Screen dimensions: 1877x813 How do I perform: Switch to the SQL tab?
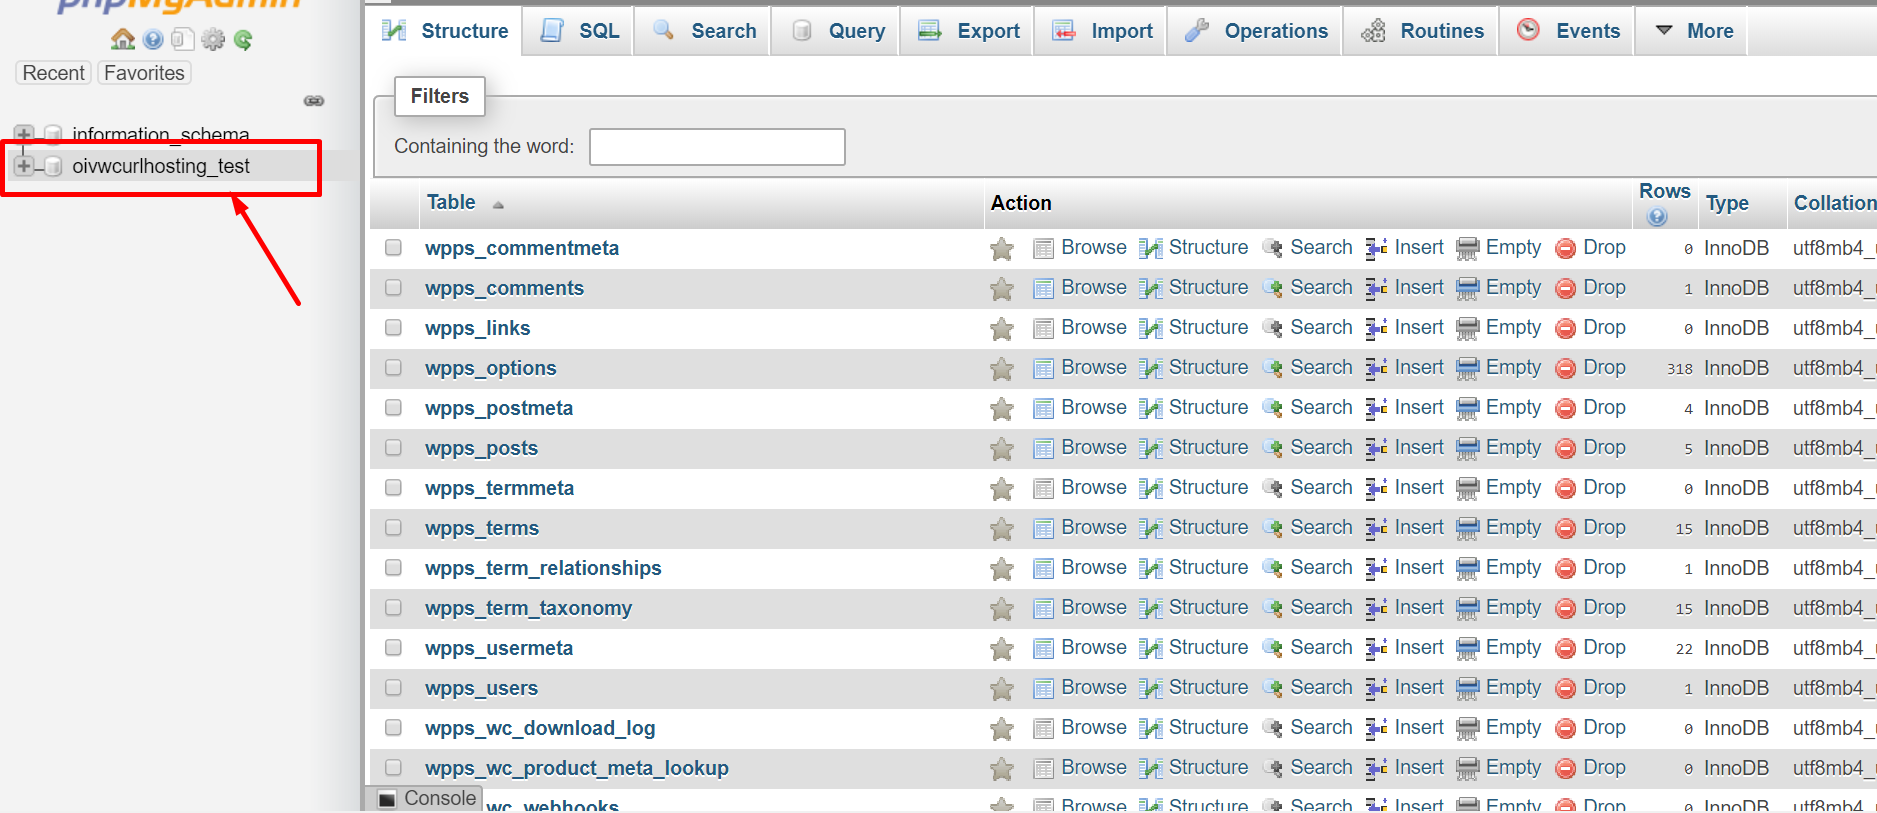click(x=580, y=31)
